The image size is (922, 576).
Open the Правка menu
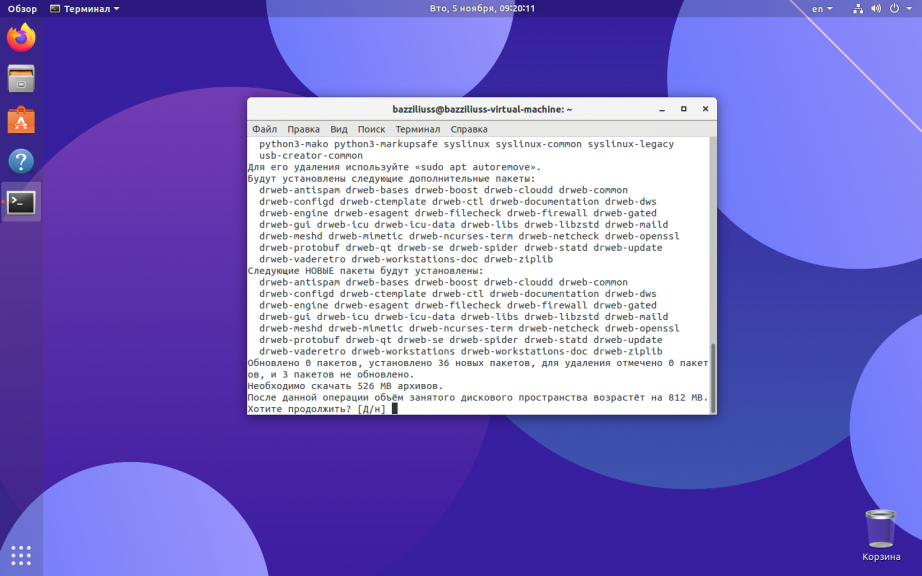(x=303, y=129)
